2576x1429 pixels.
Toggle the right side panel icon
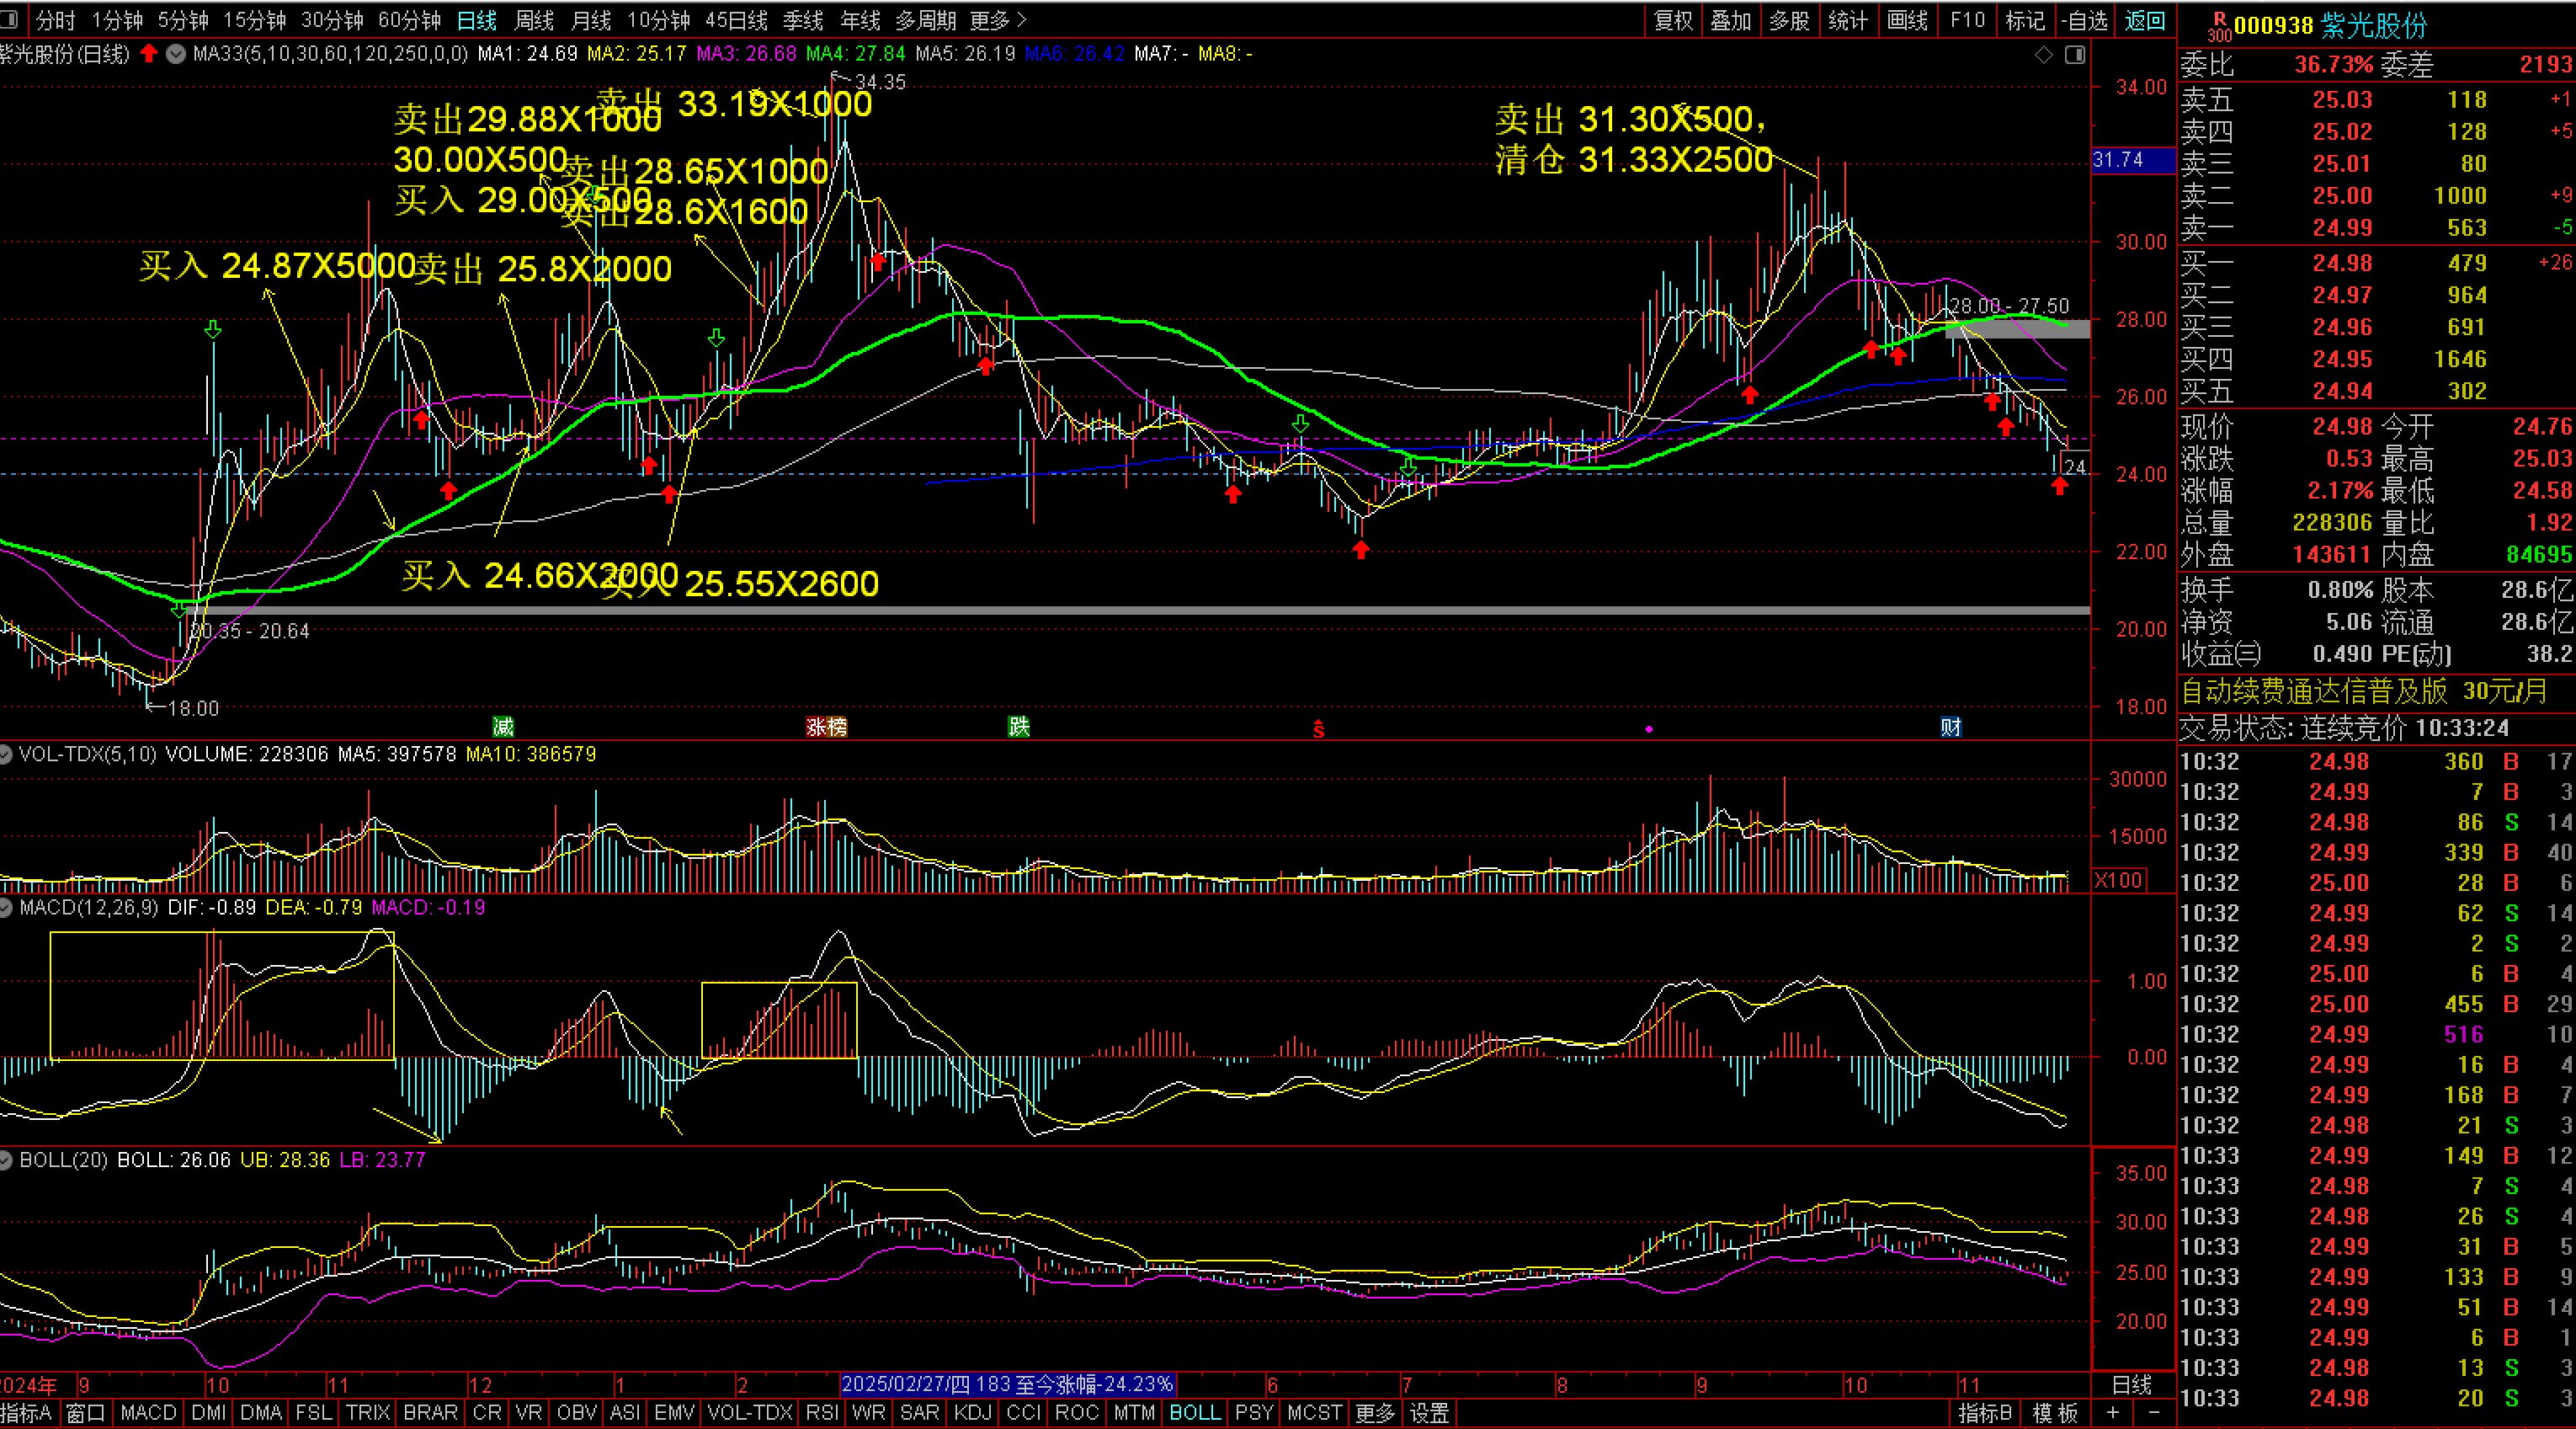click(x=2075, y=54)
